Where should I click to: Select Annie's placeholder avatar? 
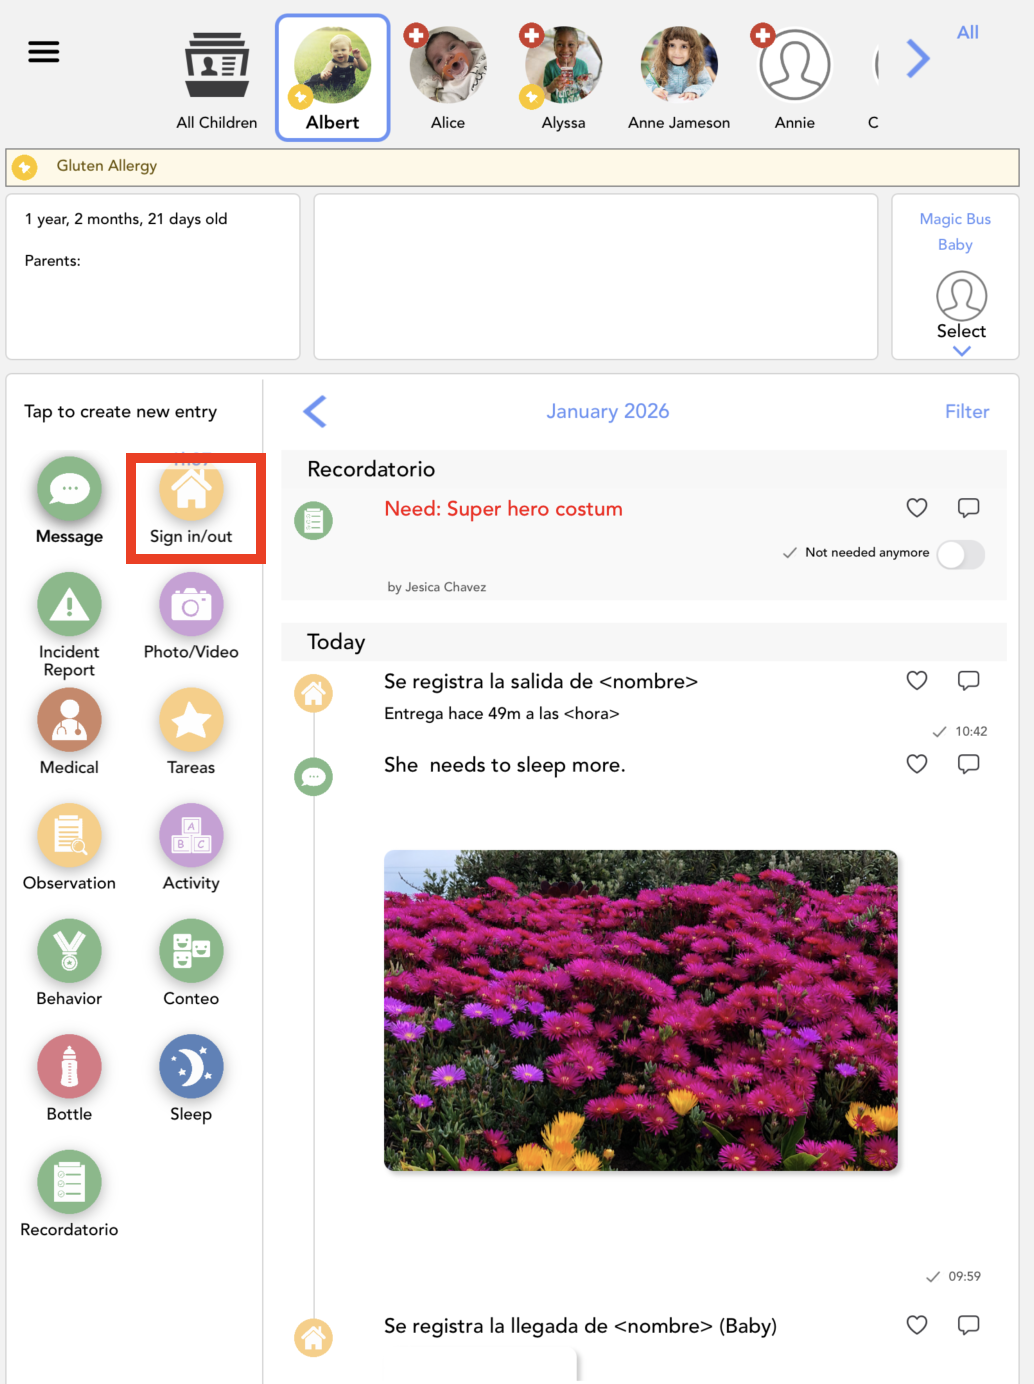(x=795, y=66)
